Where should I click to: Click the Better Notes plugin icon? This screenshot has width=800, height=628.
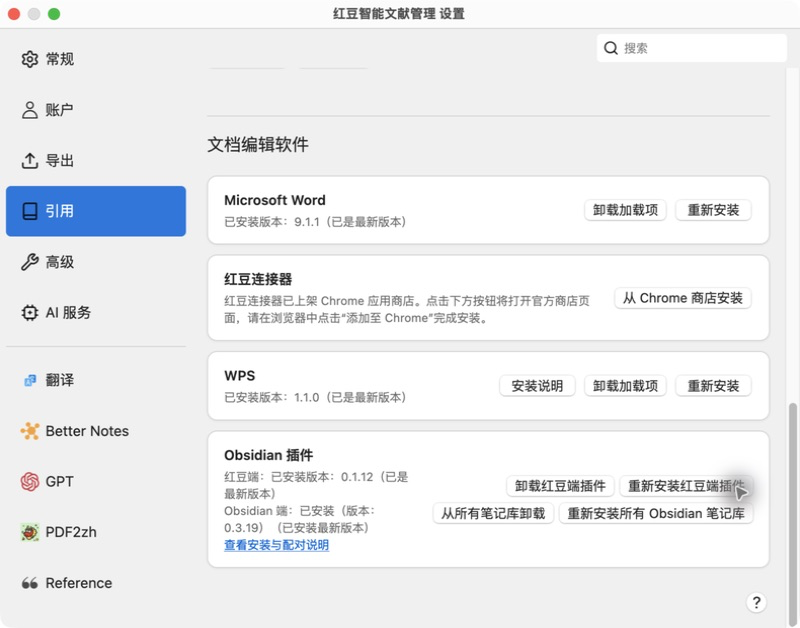click(x=30, y=431)
